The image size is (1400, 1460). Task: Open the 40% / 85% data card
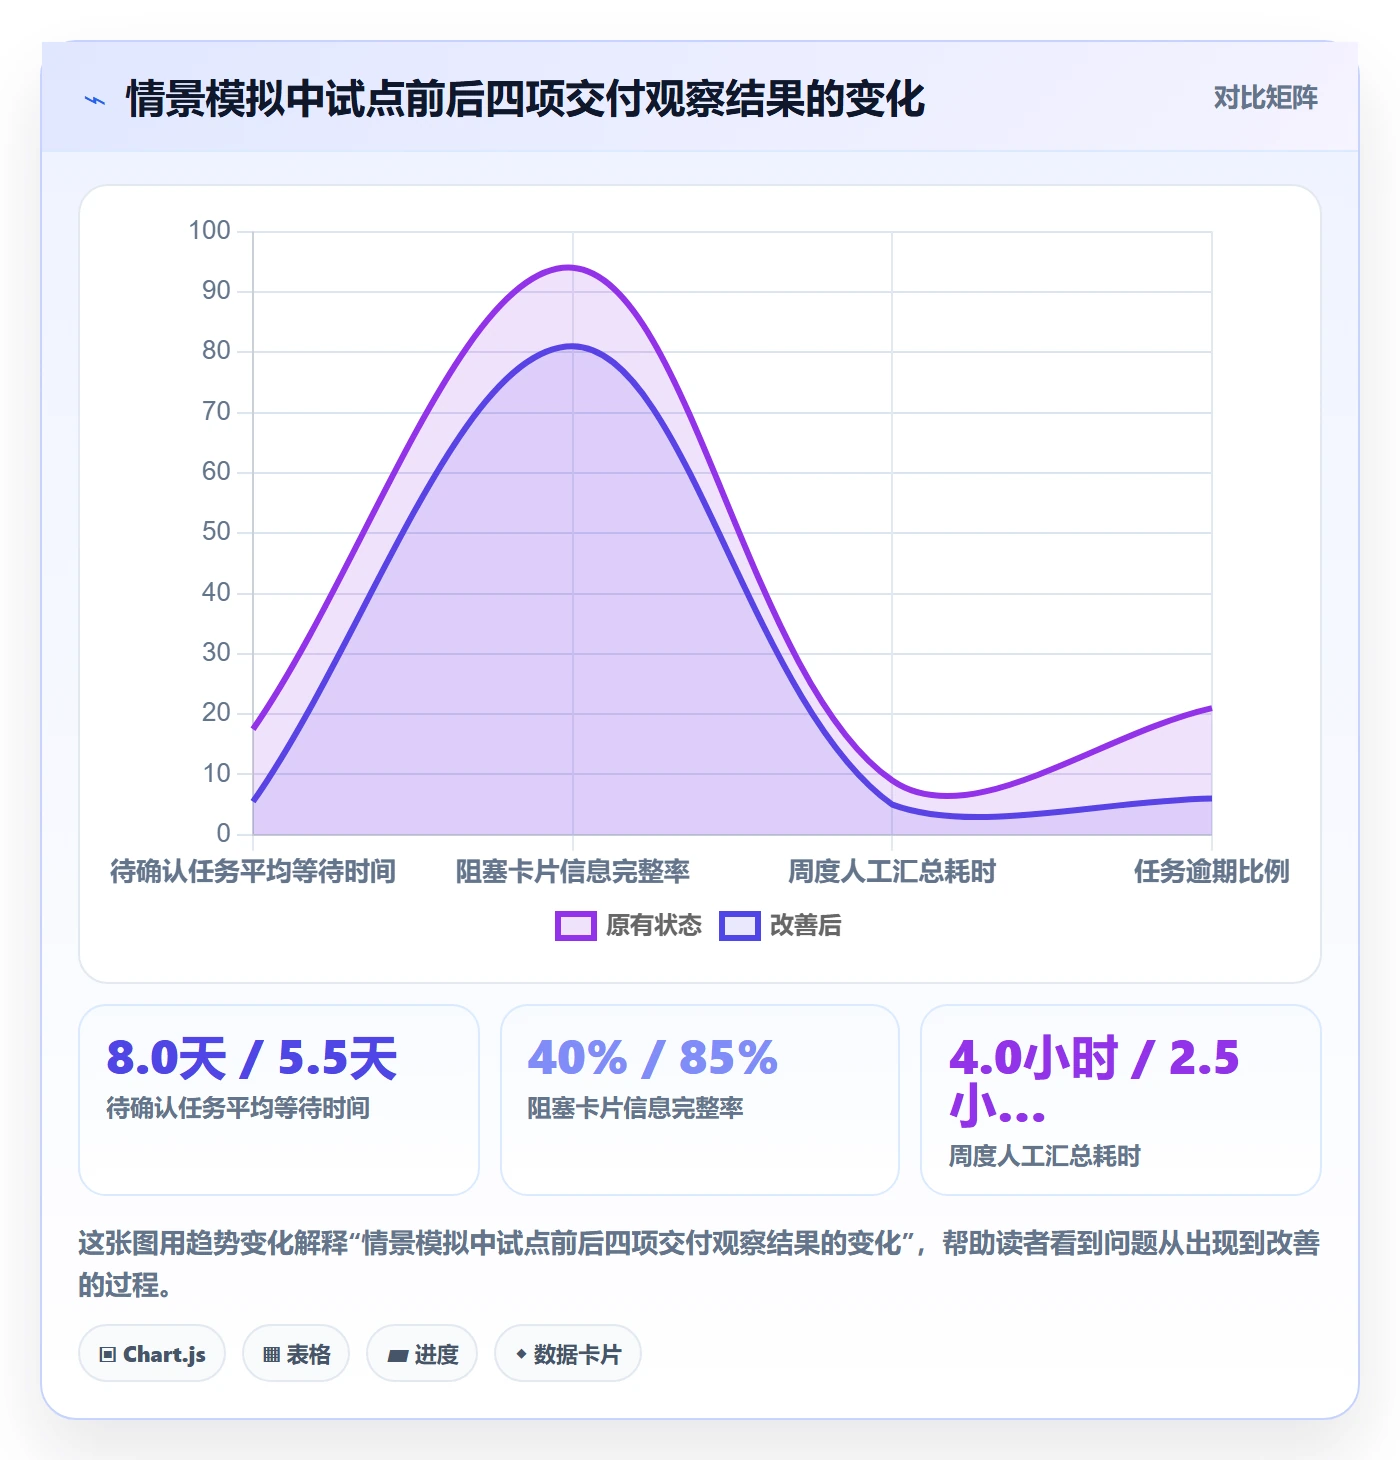[x=700, y=1100]
